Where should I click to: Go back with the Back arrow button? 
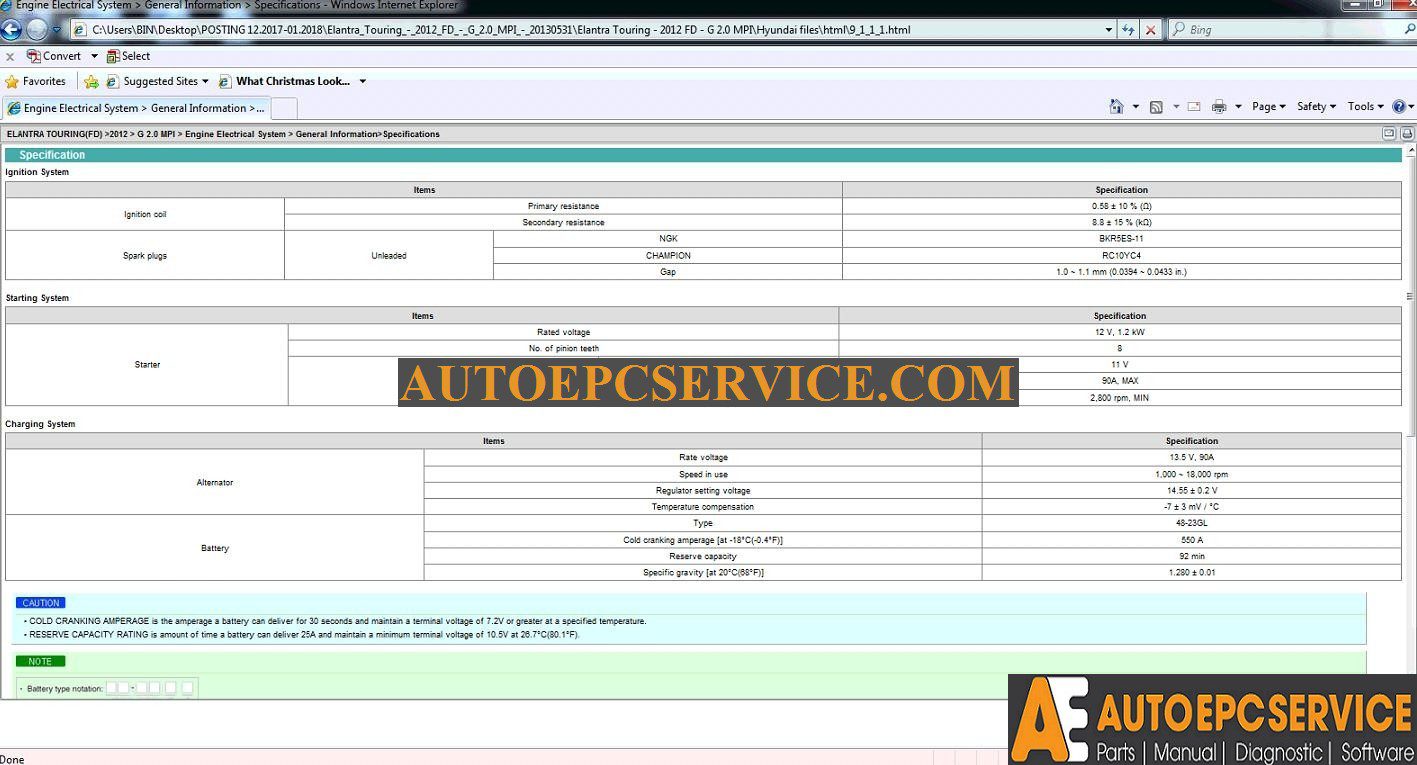pyautogui.click(x=12, y=29)
